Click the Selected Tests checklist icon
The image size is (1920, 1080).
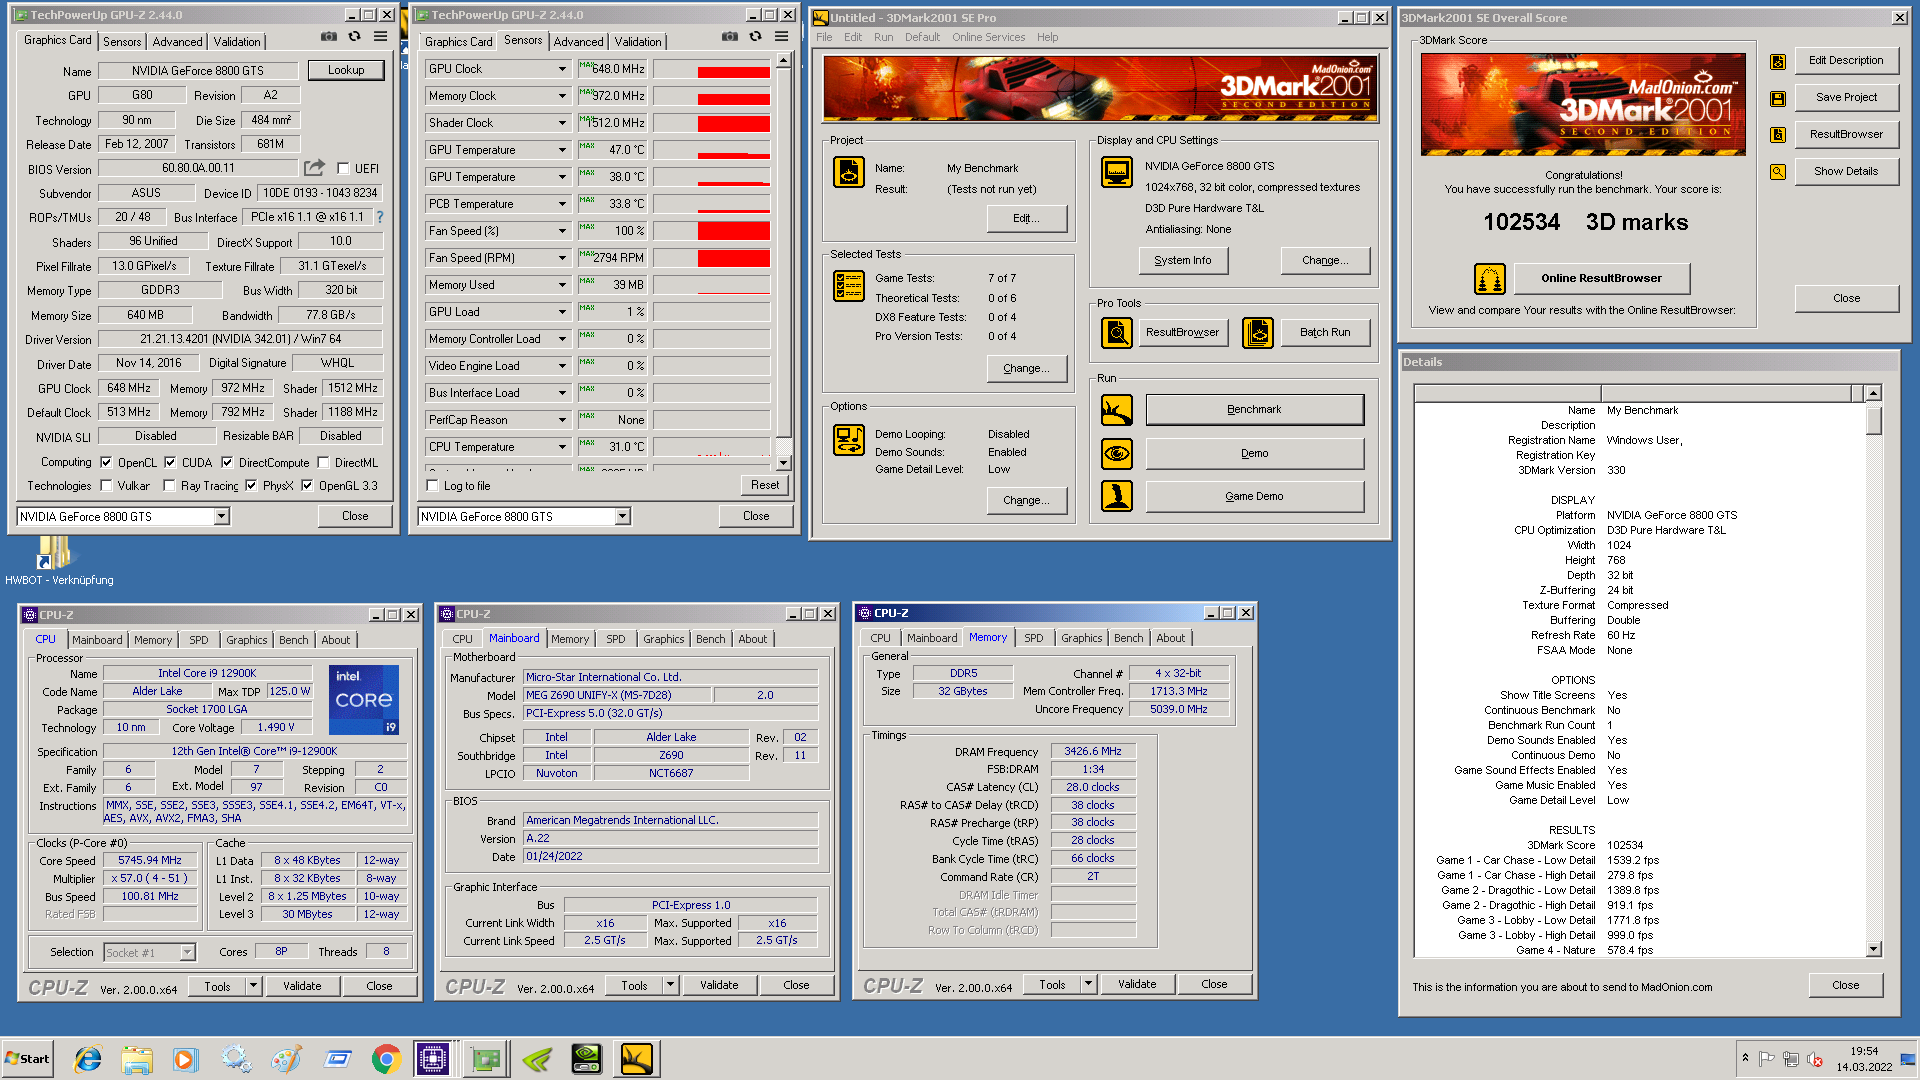pos(849,286)
